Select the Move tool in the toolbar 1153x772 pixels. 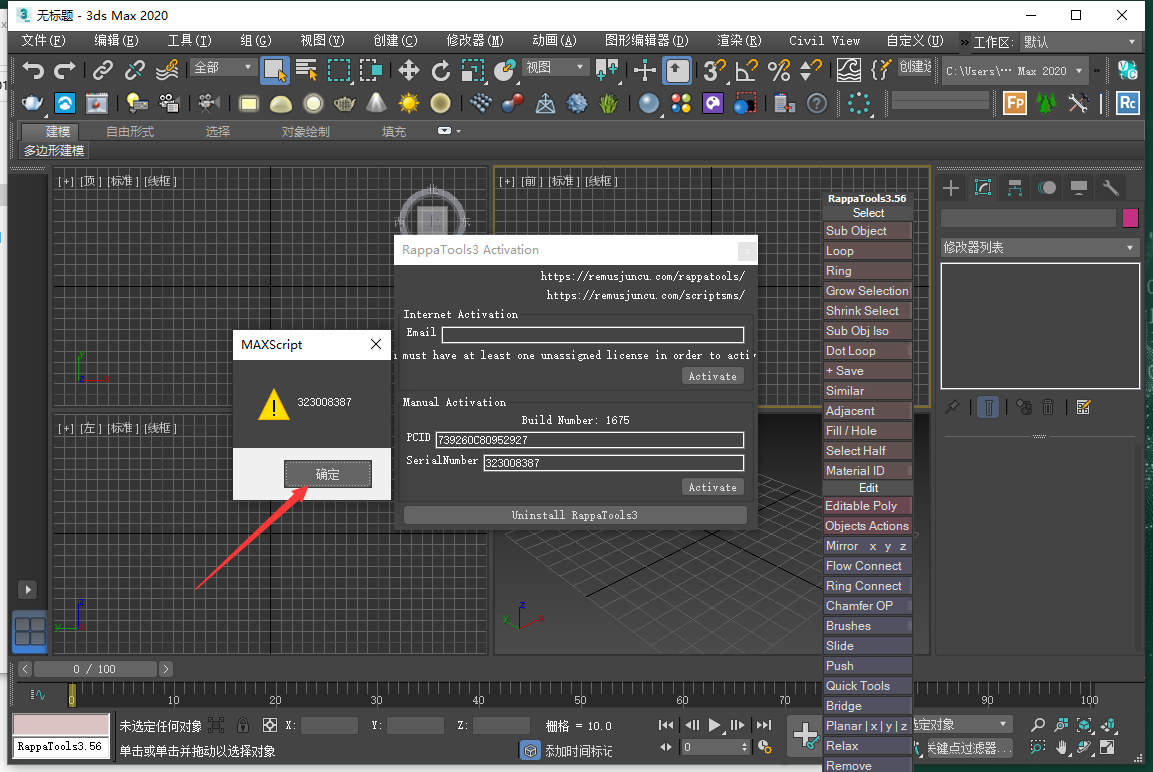coord(407,71)
